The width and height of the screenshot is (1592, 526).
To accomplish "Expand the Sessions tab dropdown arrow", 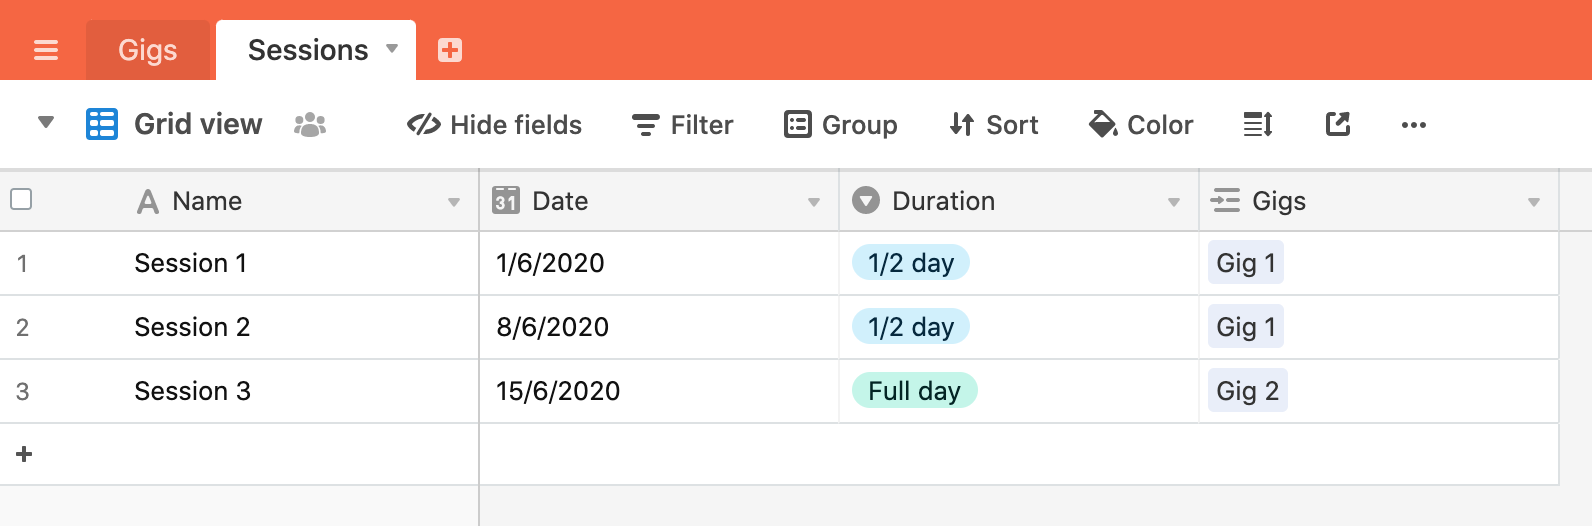I will tap(392, 49).
